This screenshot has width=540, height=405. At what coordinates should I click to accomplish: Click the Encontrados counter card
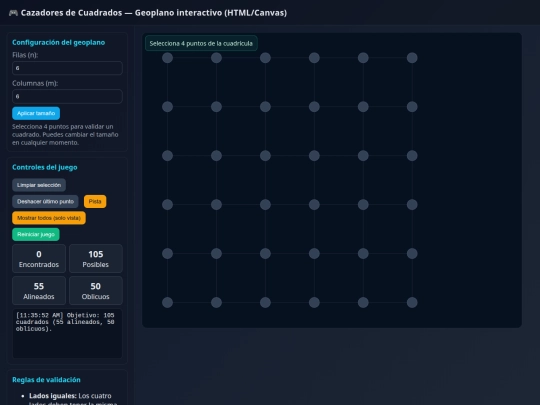point(39,259)
